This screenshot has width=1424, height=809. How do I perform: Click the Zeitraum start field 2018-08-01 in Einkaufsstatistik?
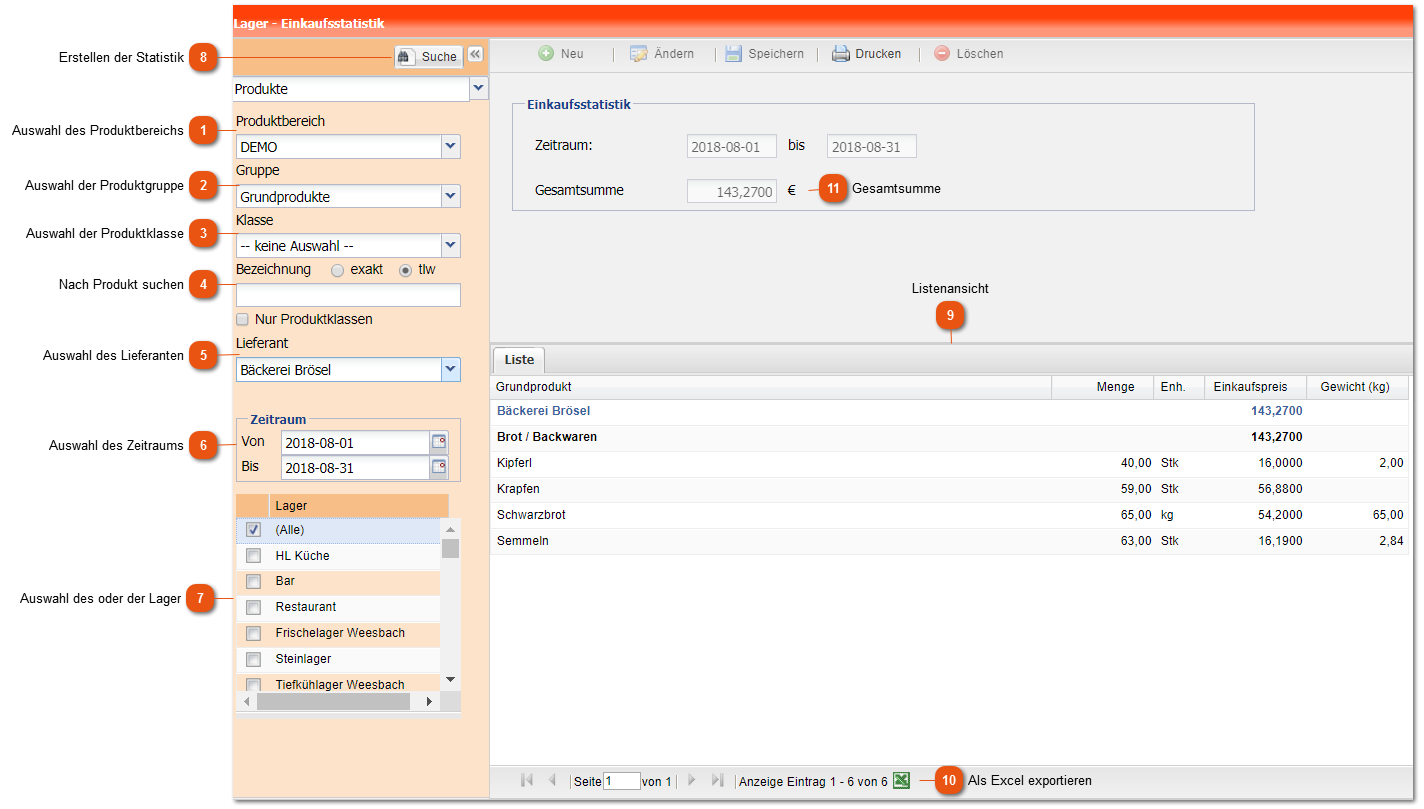[732, 147]
